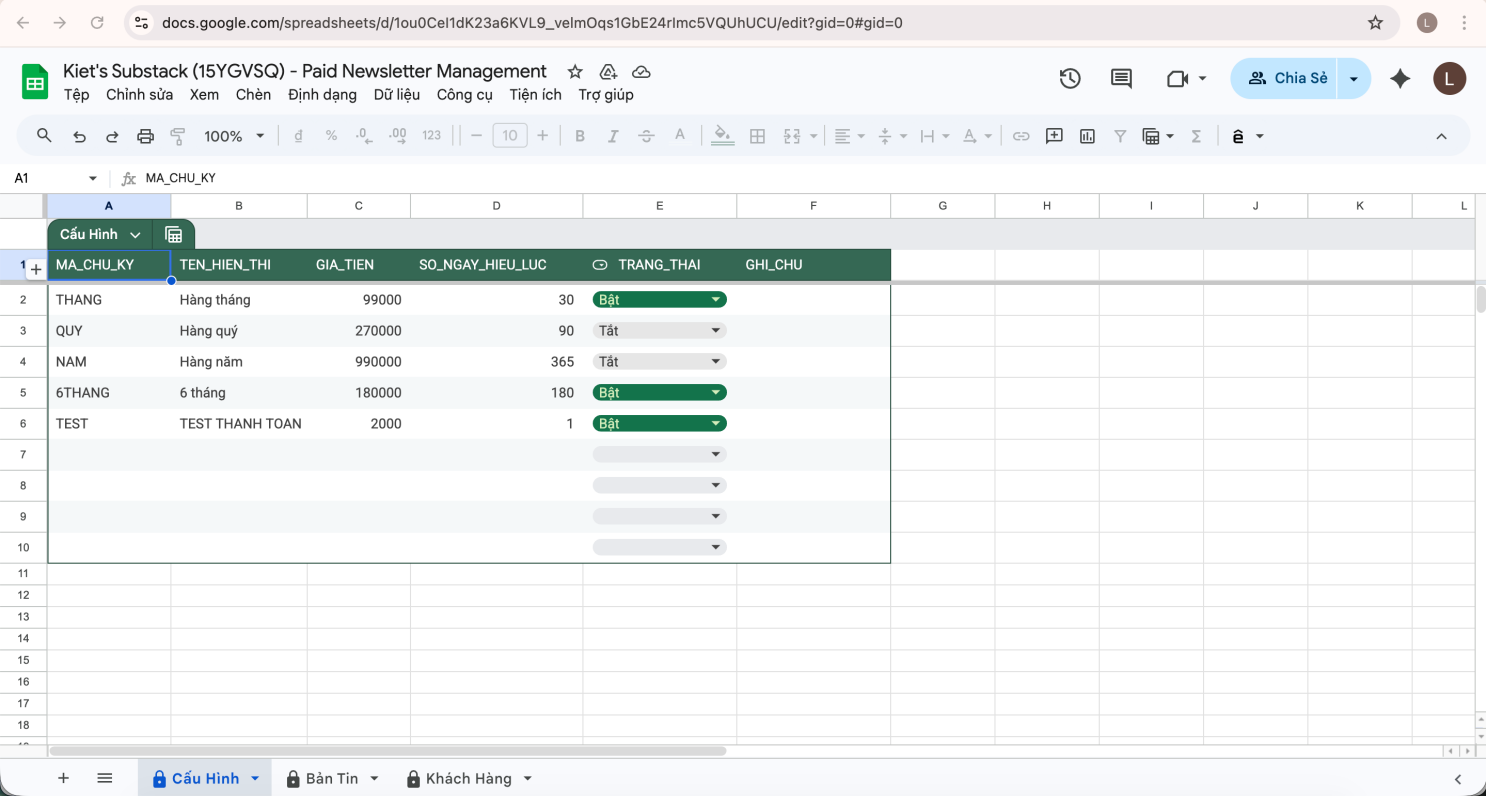Format as currency with đ button
The width and height of the screenshot is (1486, 796).
click(x=298, y=136)
